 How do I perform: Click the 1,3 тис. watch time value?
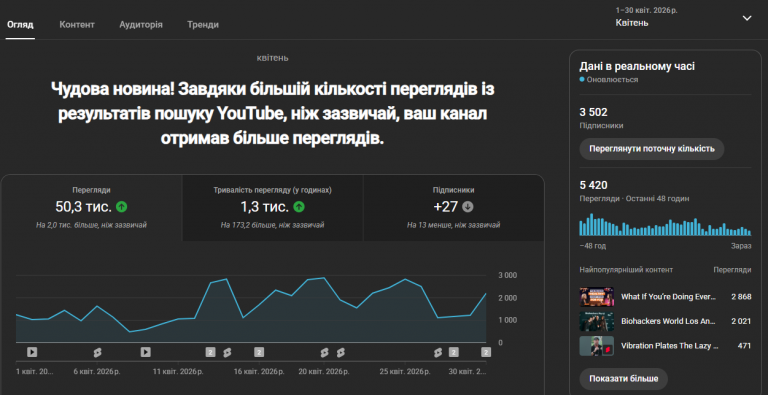(264, 207)
